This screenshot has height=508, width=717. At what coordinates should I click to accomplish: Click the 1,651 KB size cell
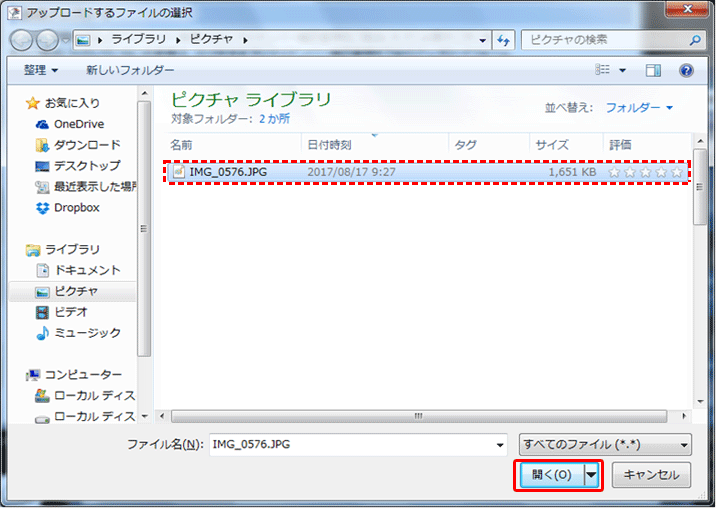pos(572,172)
